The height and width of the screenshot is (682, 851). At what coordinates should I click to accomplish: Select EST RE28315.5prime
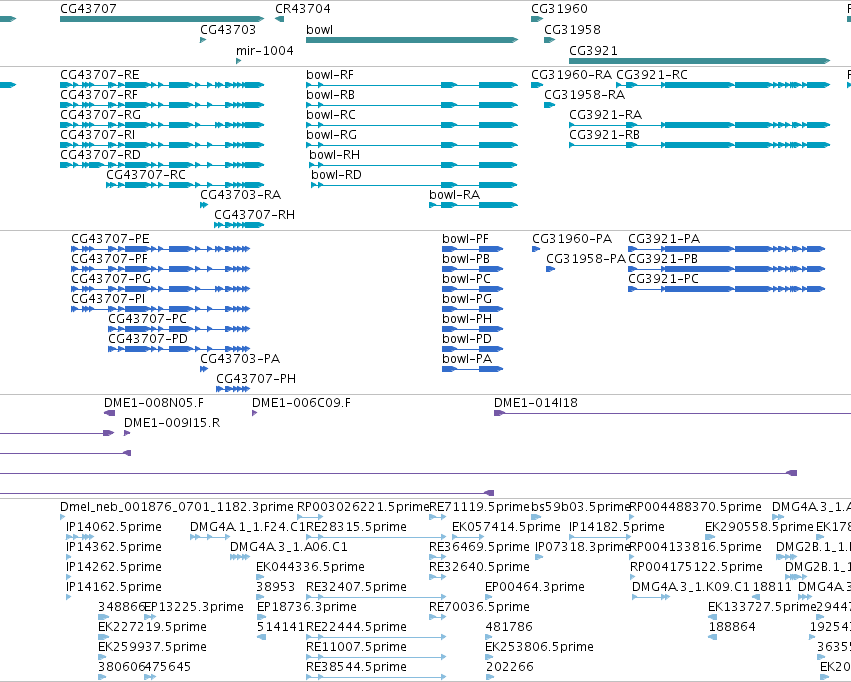click(x=376, y=537)
